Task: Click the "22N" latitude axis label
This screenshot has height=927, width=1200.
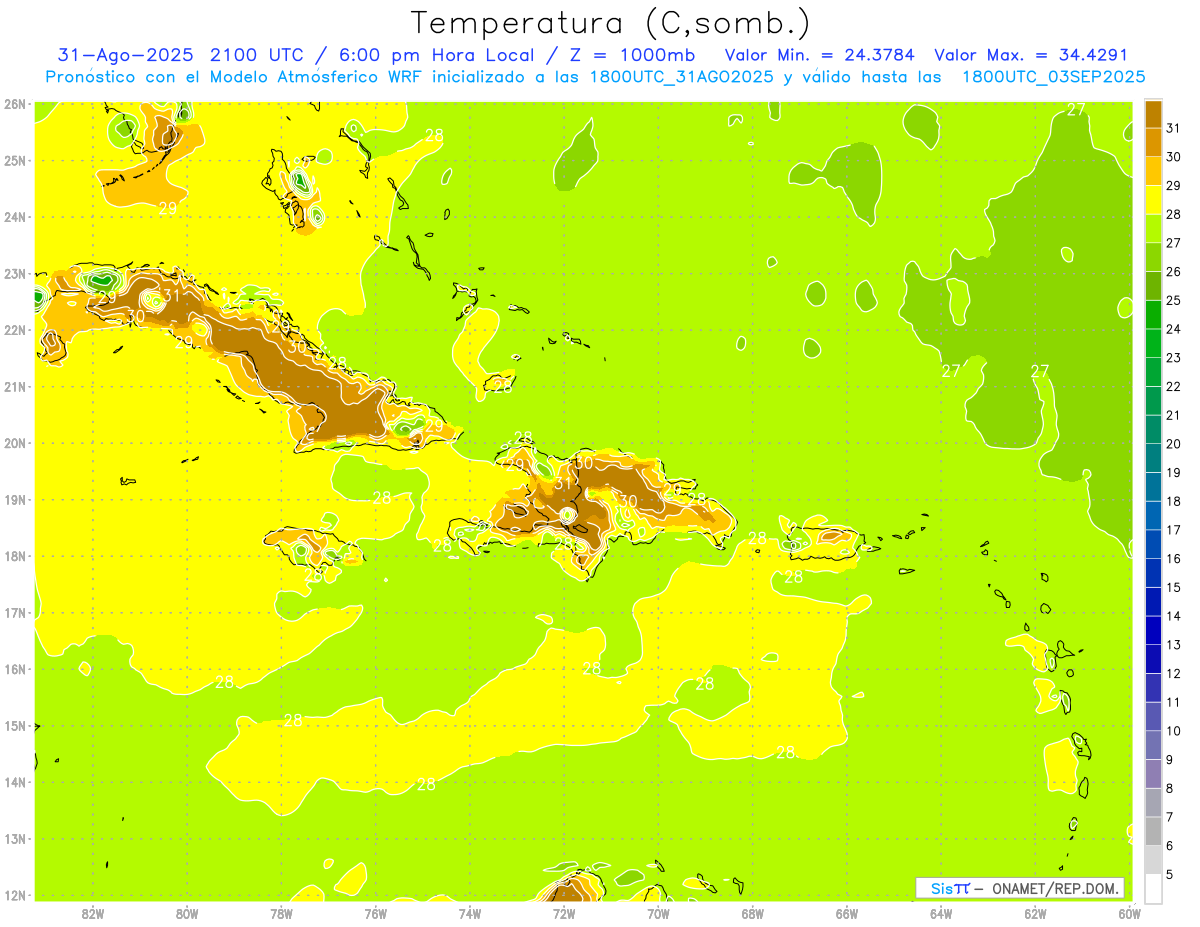Action: (15, 330)
